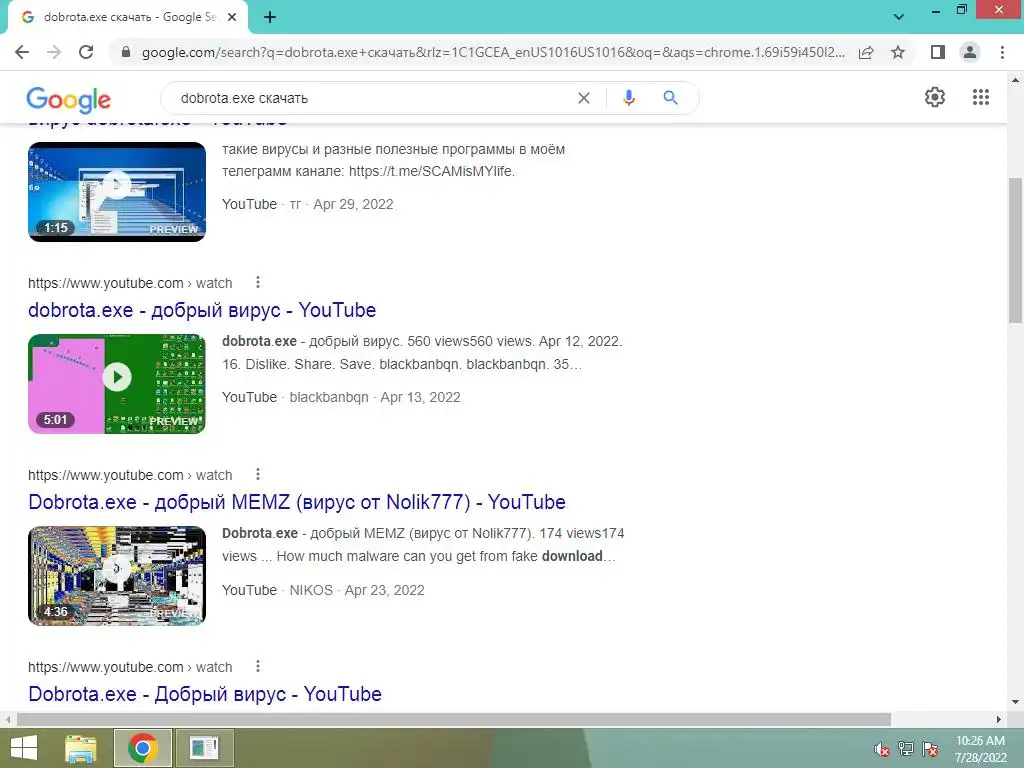Image resolution: width=1024 pixels, height=768 pixels.
Task: Clear the search box with the X
Action: pyautogui.click(x=584, y=98)
